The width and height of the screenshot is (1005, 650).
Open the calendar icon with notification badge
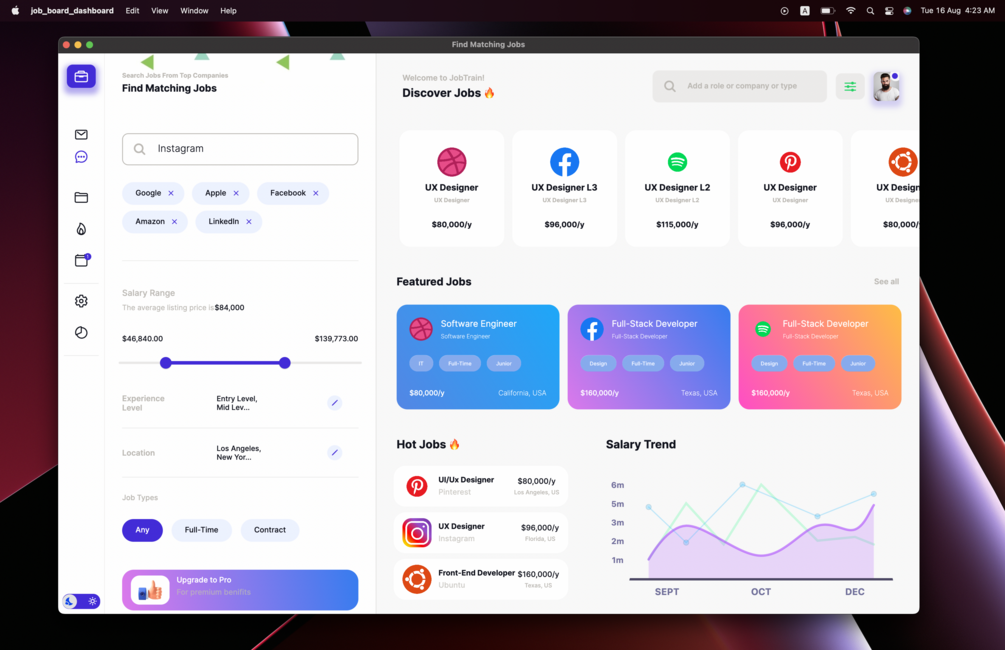[x=82, y=260]
